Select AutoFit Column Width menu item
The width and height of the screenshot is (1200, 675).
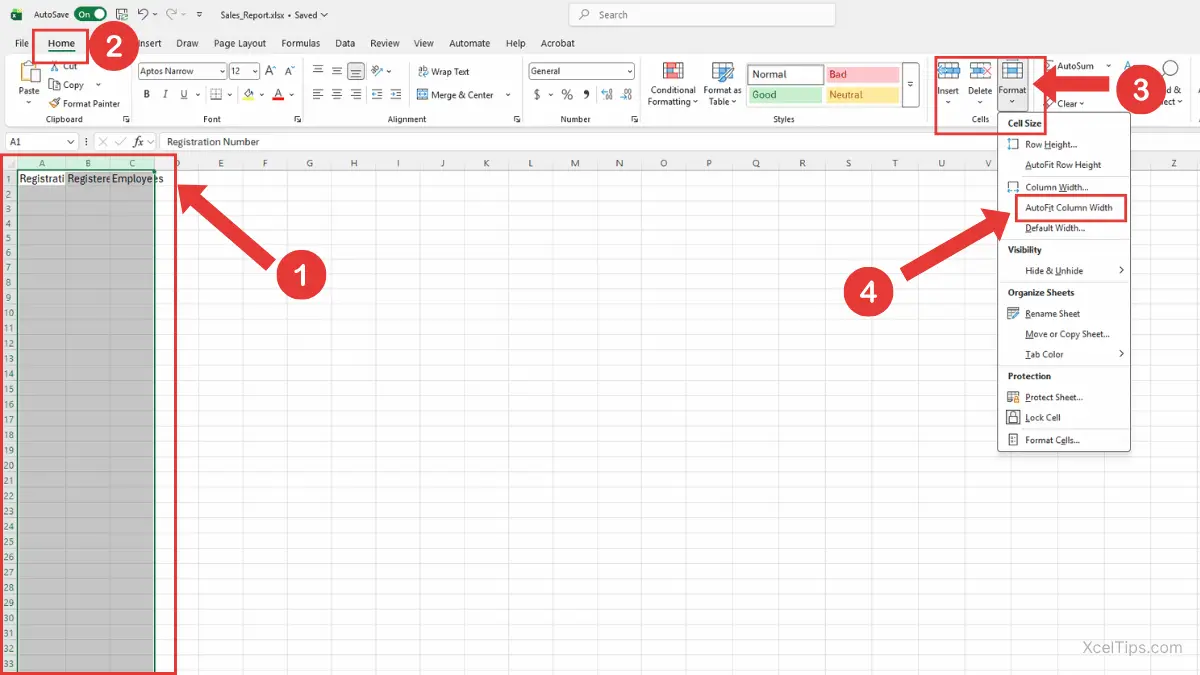click(x=1068, y=208)
